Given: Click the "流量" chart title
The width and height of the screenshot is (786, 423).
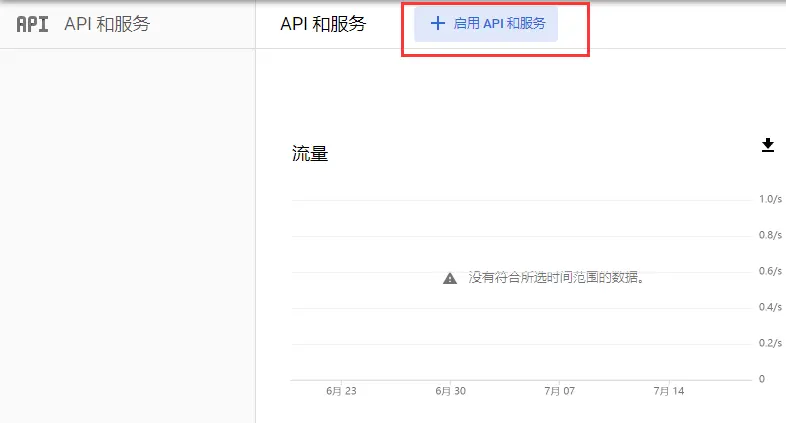Looking at the screenshot, I should [310, 153].
